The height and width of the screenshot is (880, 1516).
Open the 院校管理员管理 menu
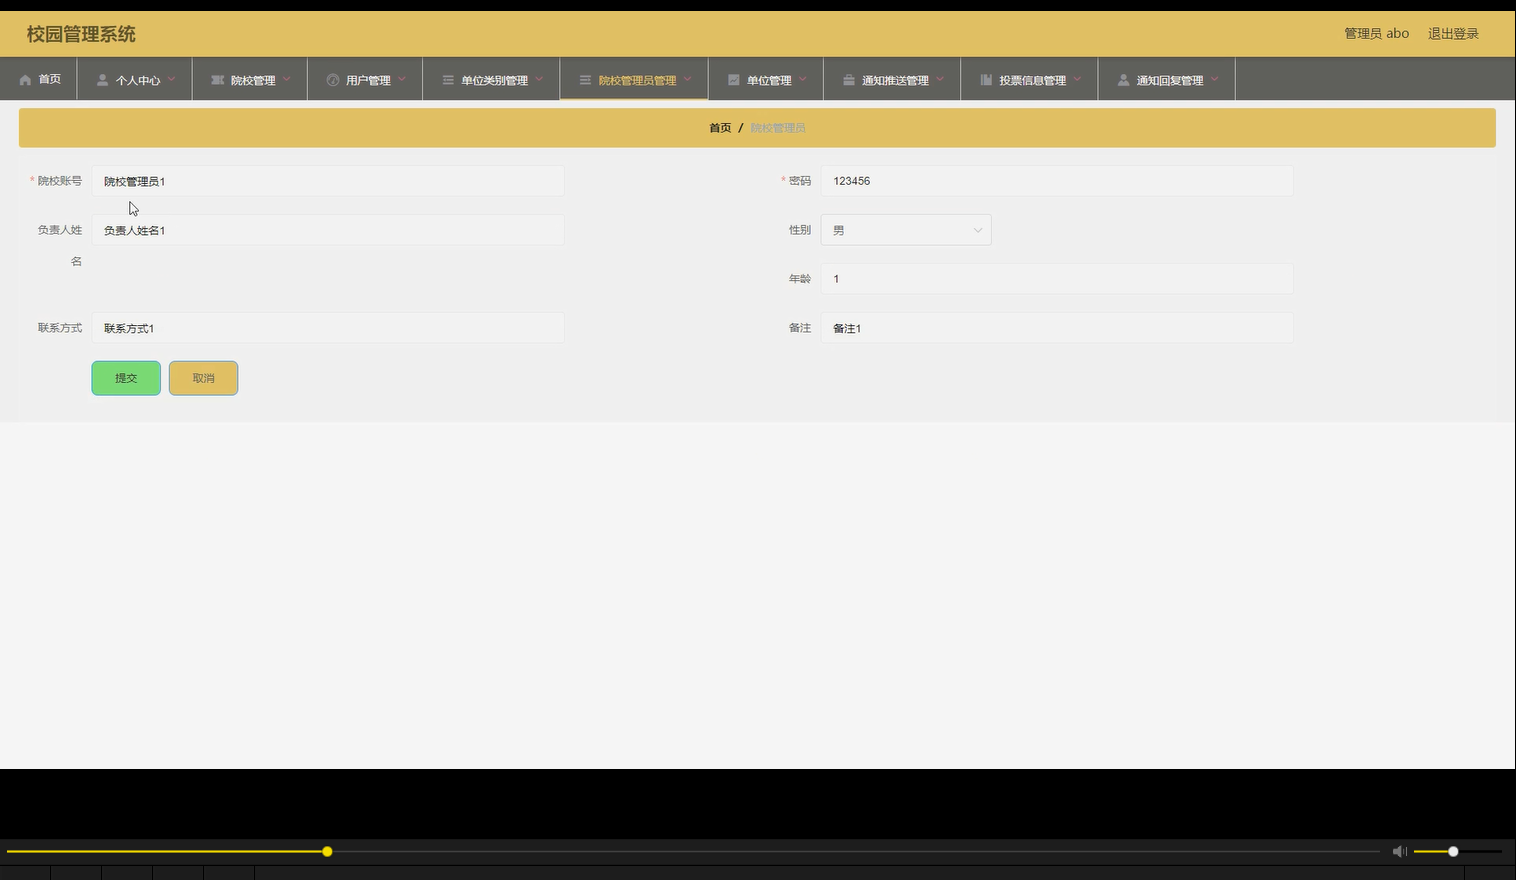coord(634,79)
